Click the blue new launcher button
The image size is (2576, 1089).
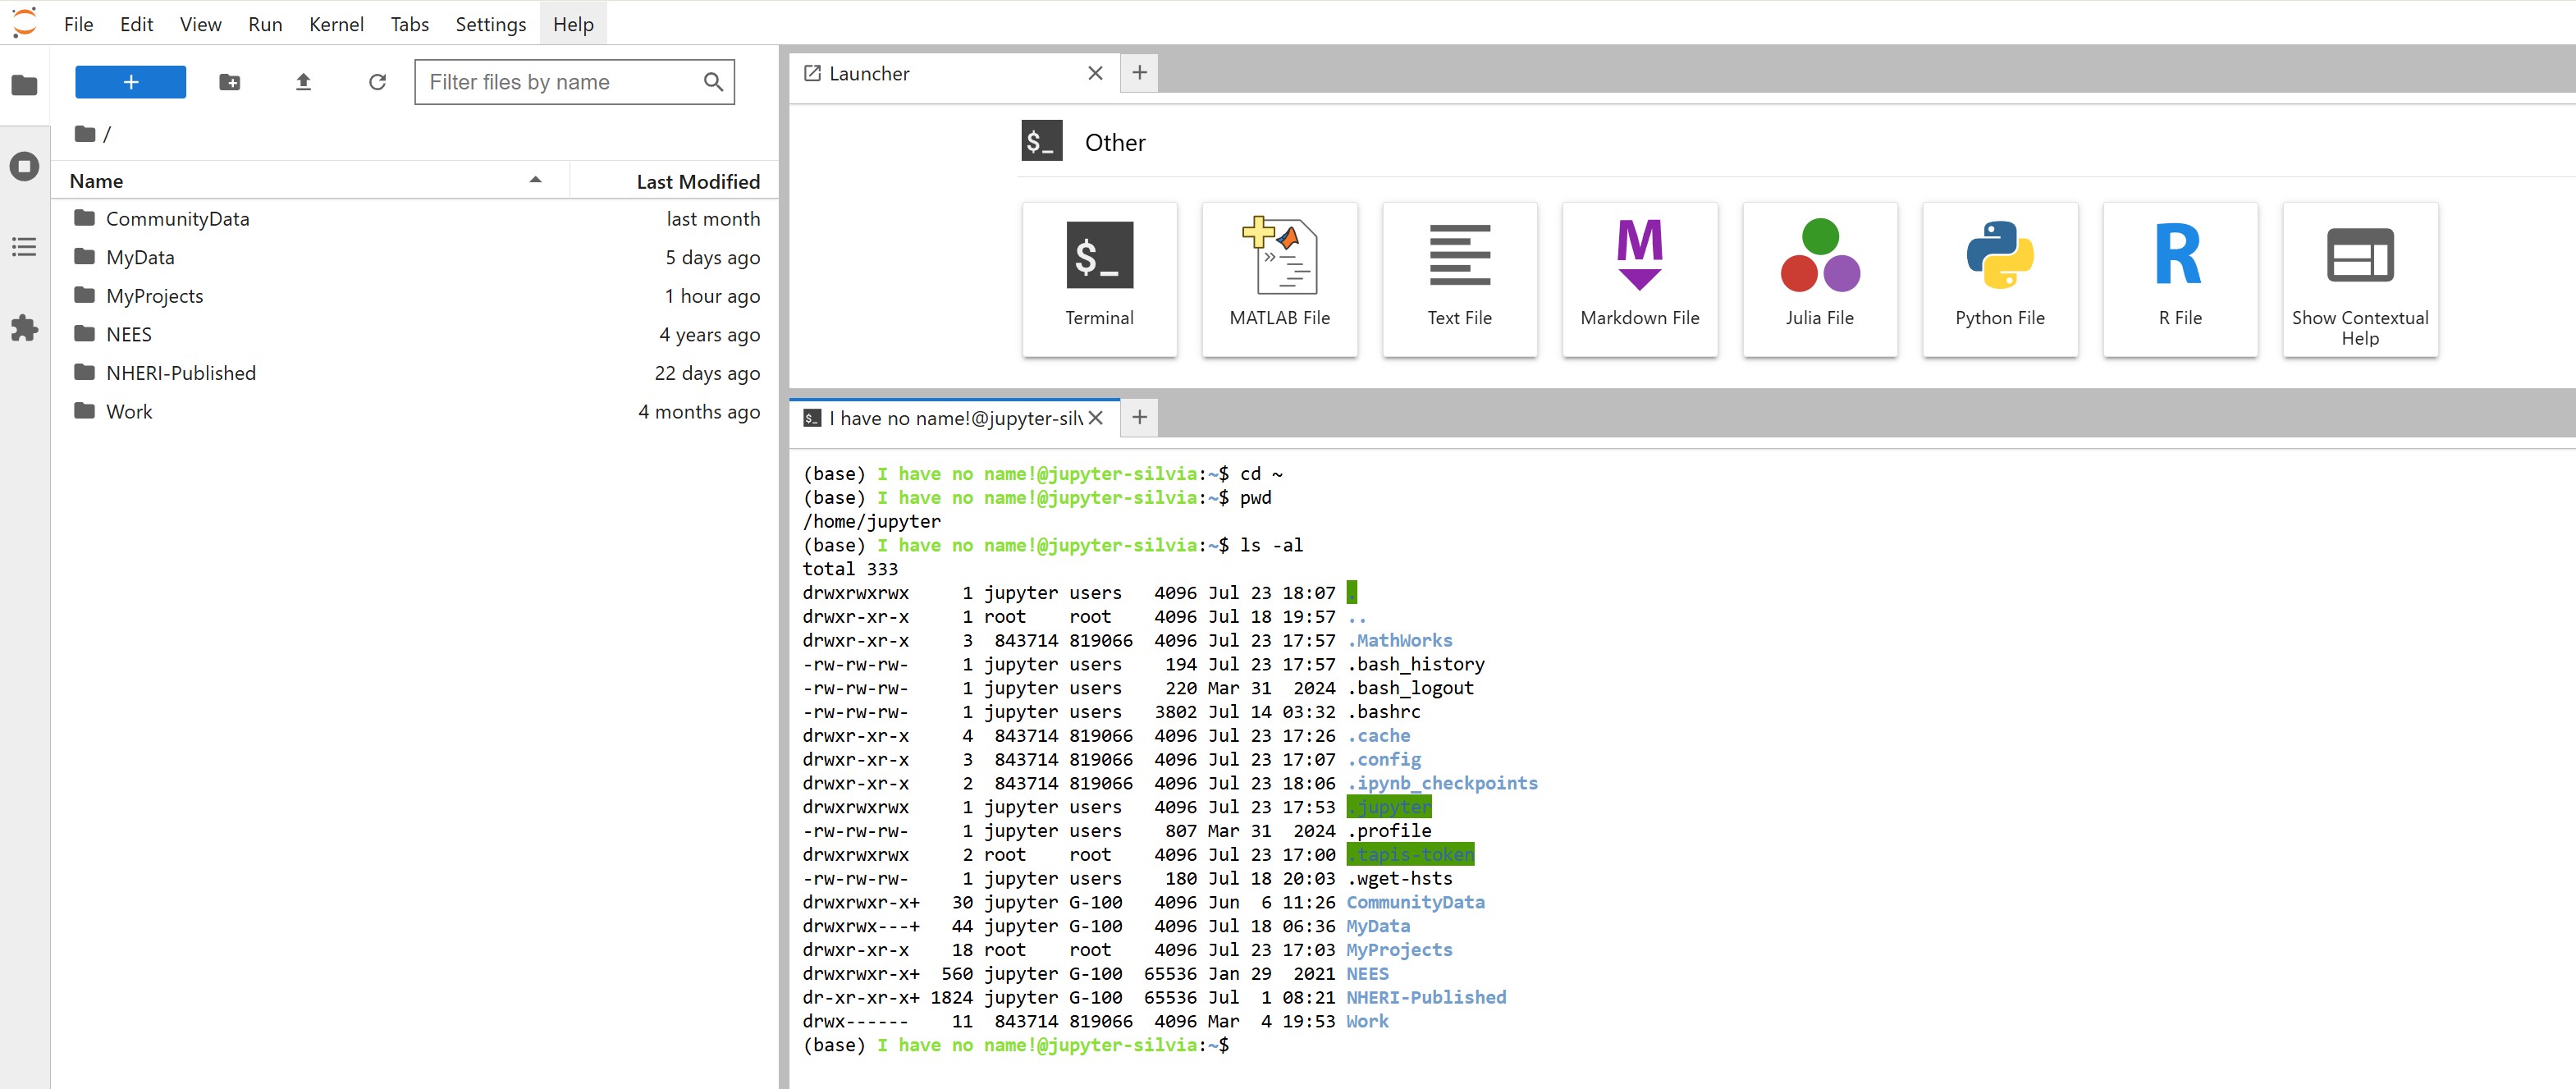pos(130,82)
